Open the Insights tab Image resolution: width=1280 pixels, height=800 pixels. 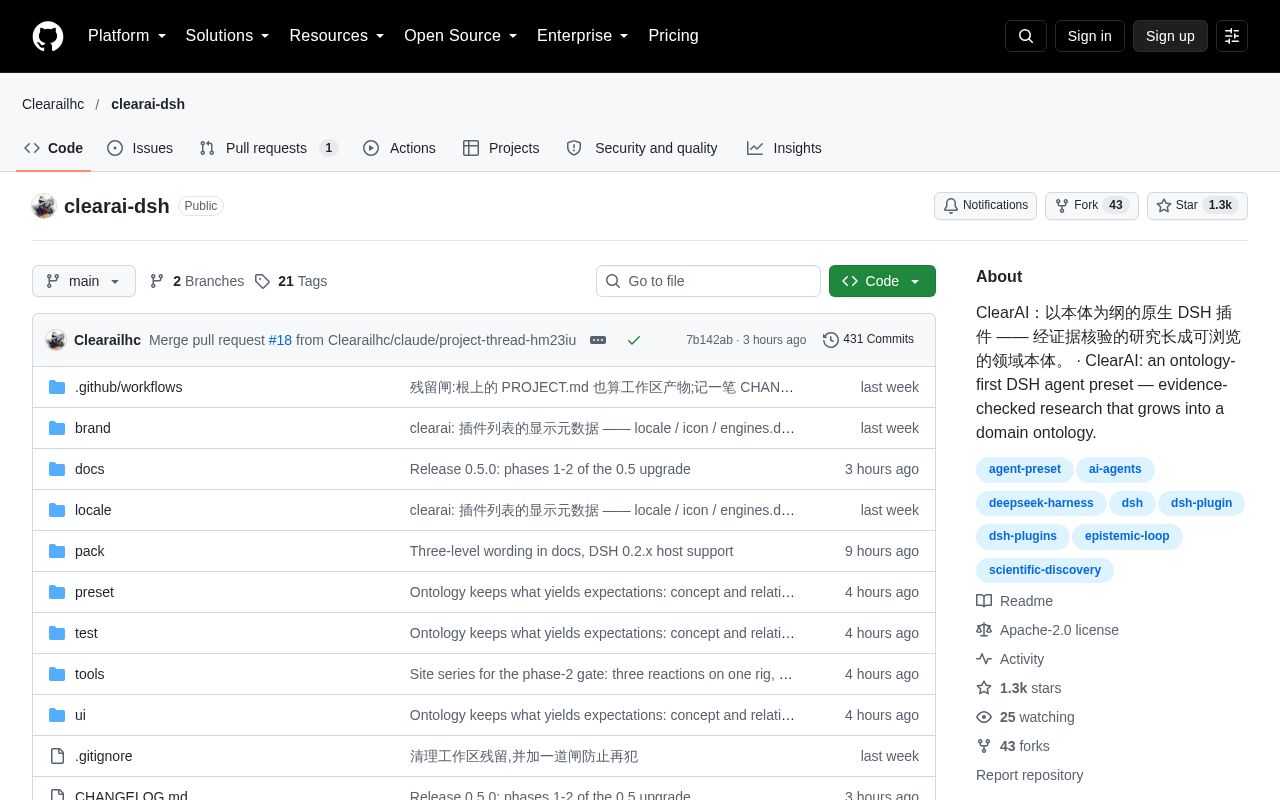tap(784, 148)
